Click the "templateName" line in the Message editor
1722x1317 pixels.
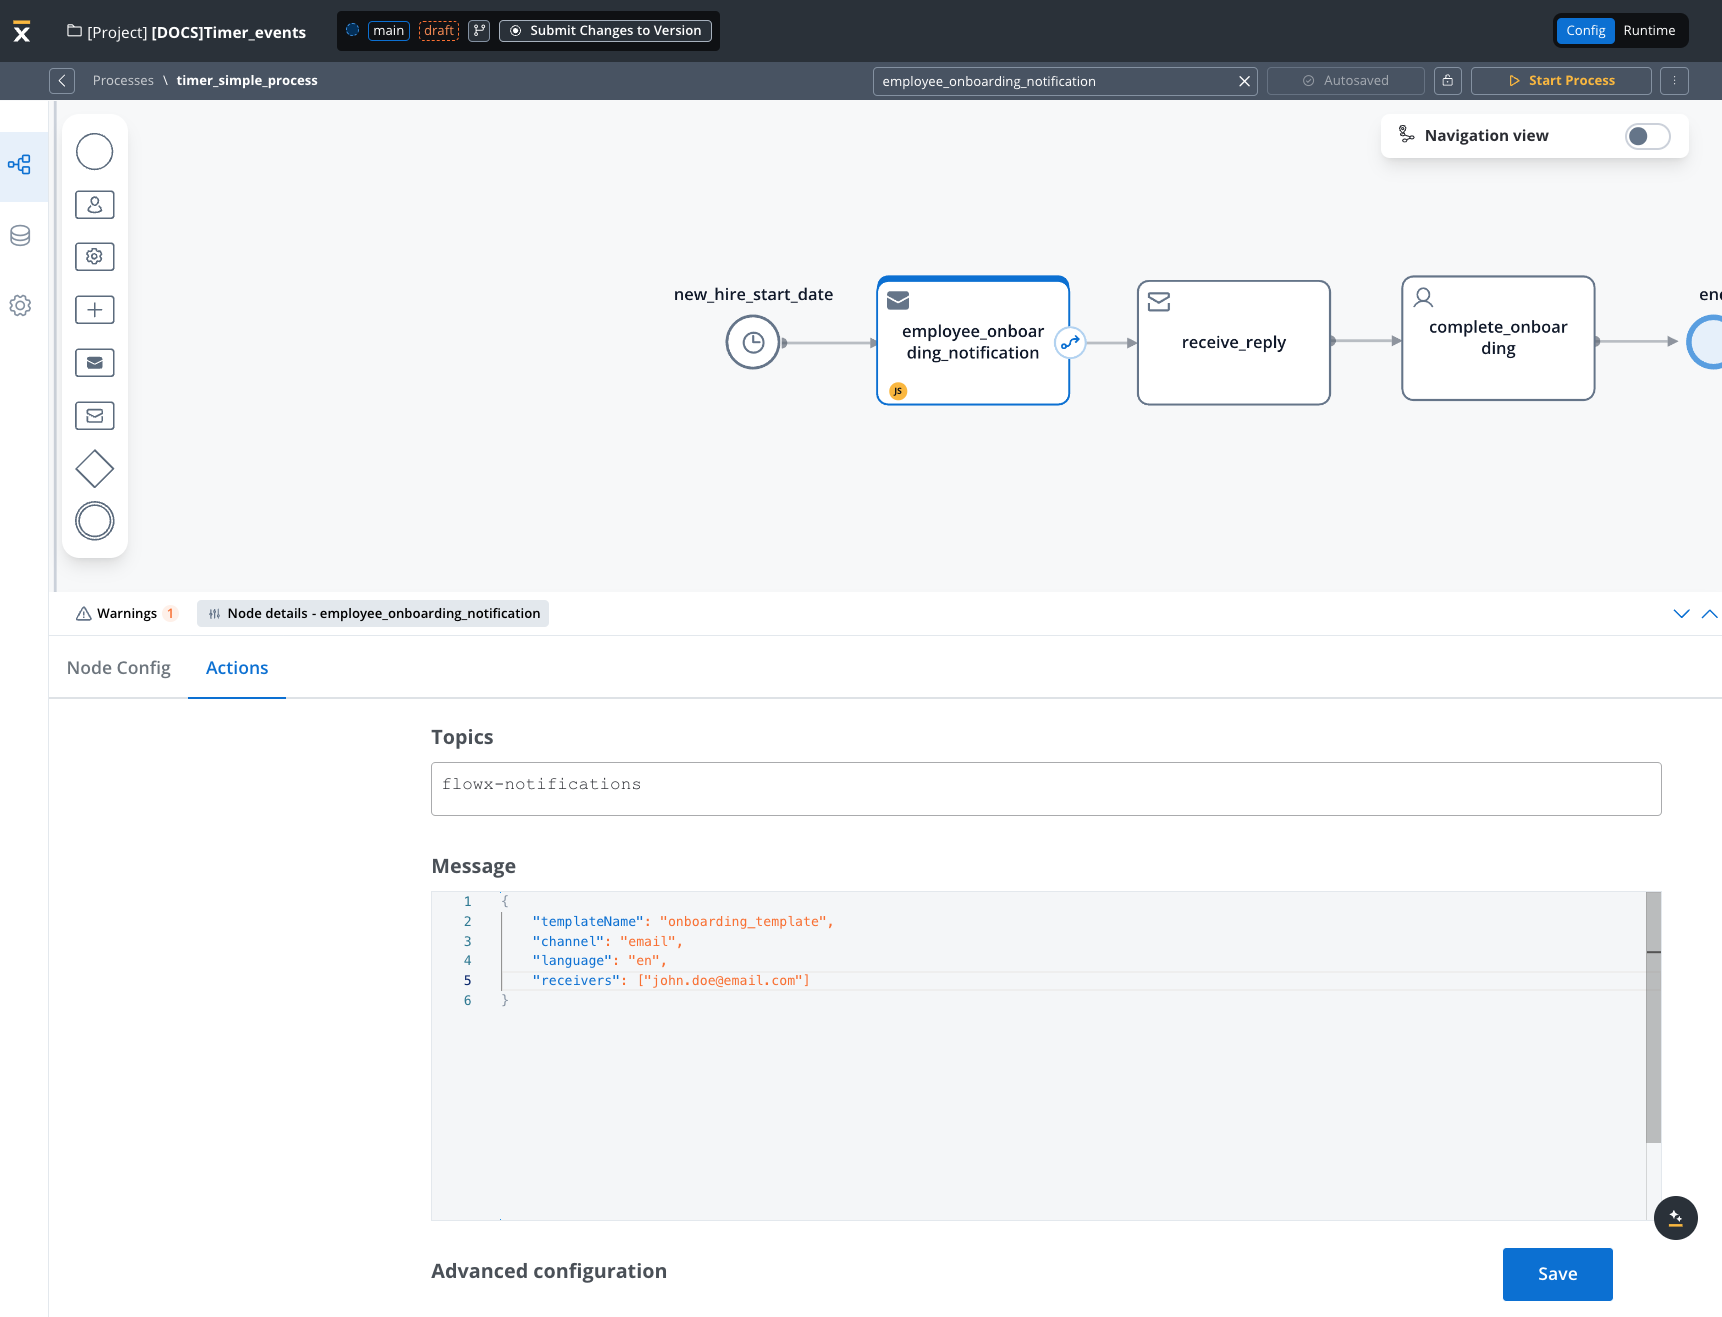(683, 922)
